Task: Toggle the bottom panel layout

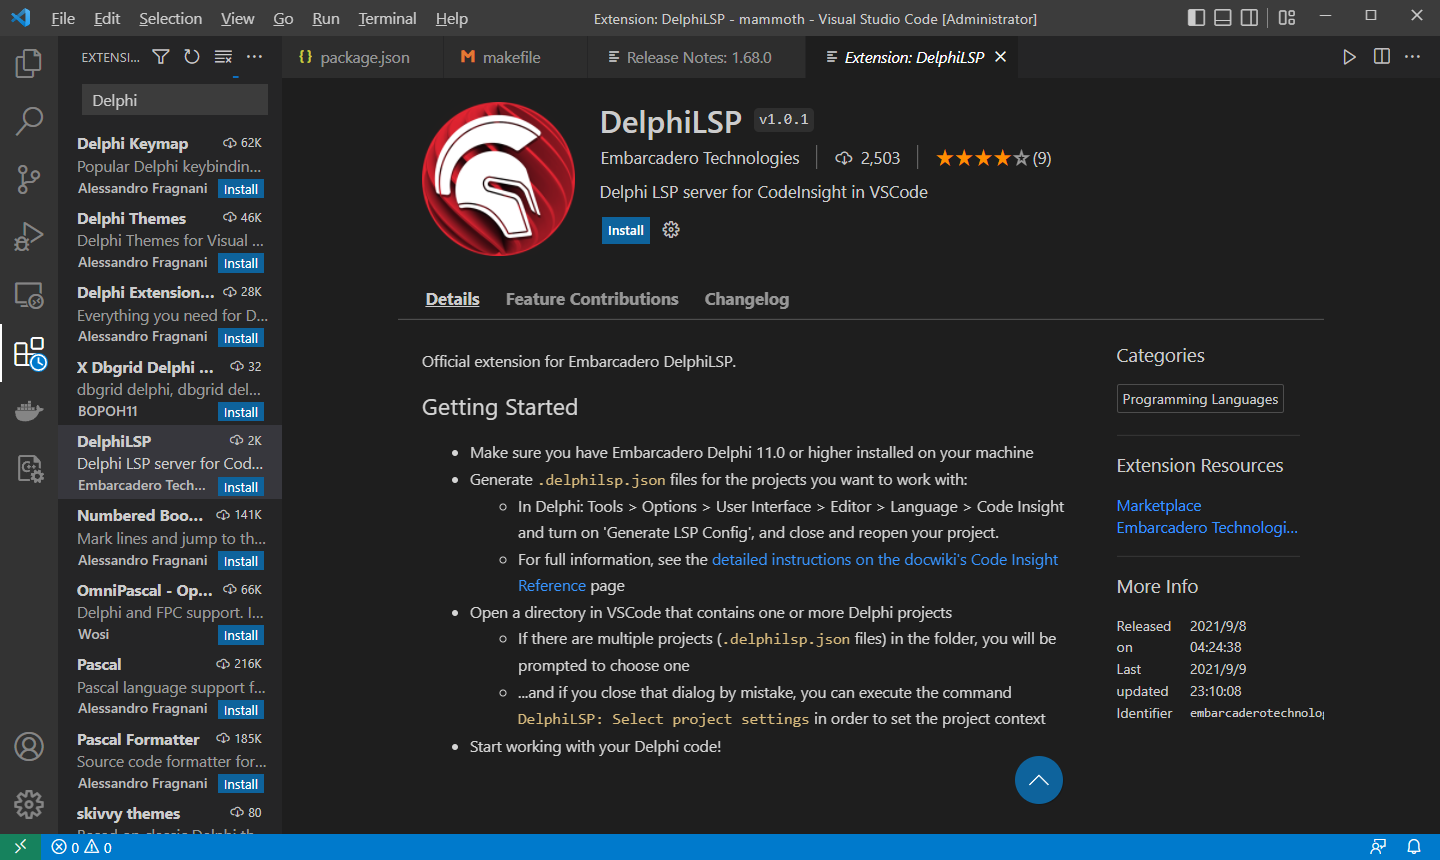Action: pyautogui.click(x=1222, y=18)
